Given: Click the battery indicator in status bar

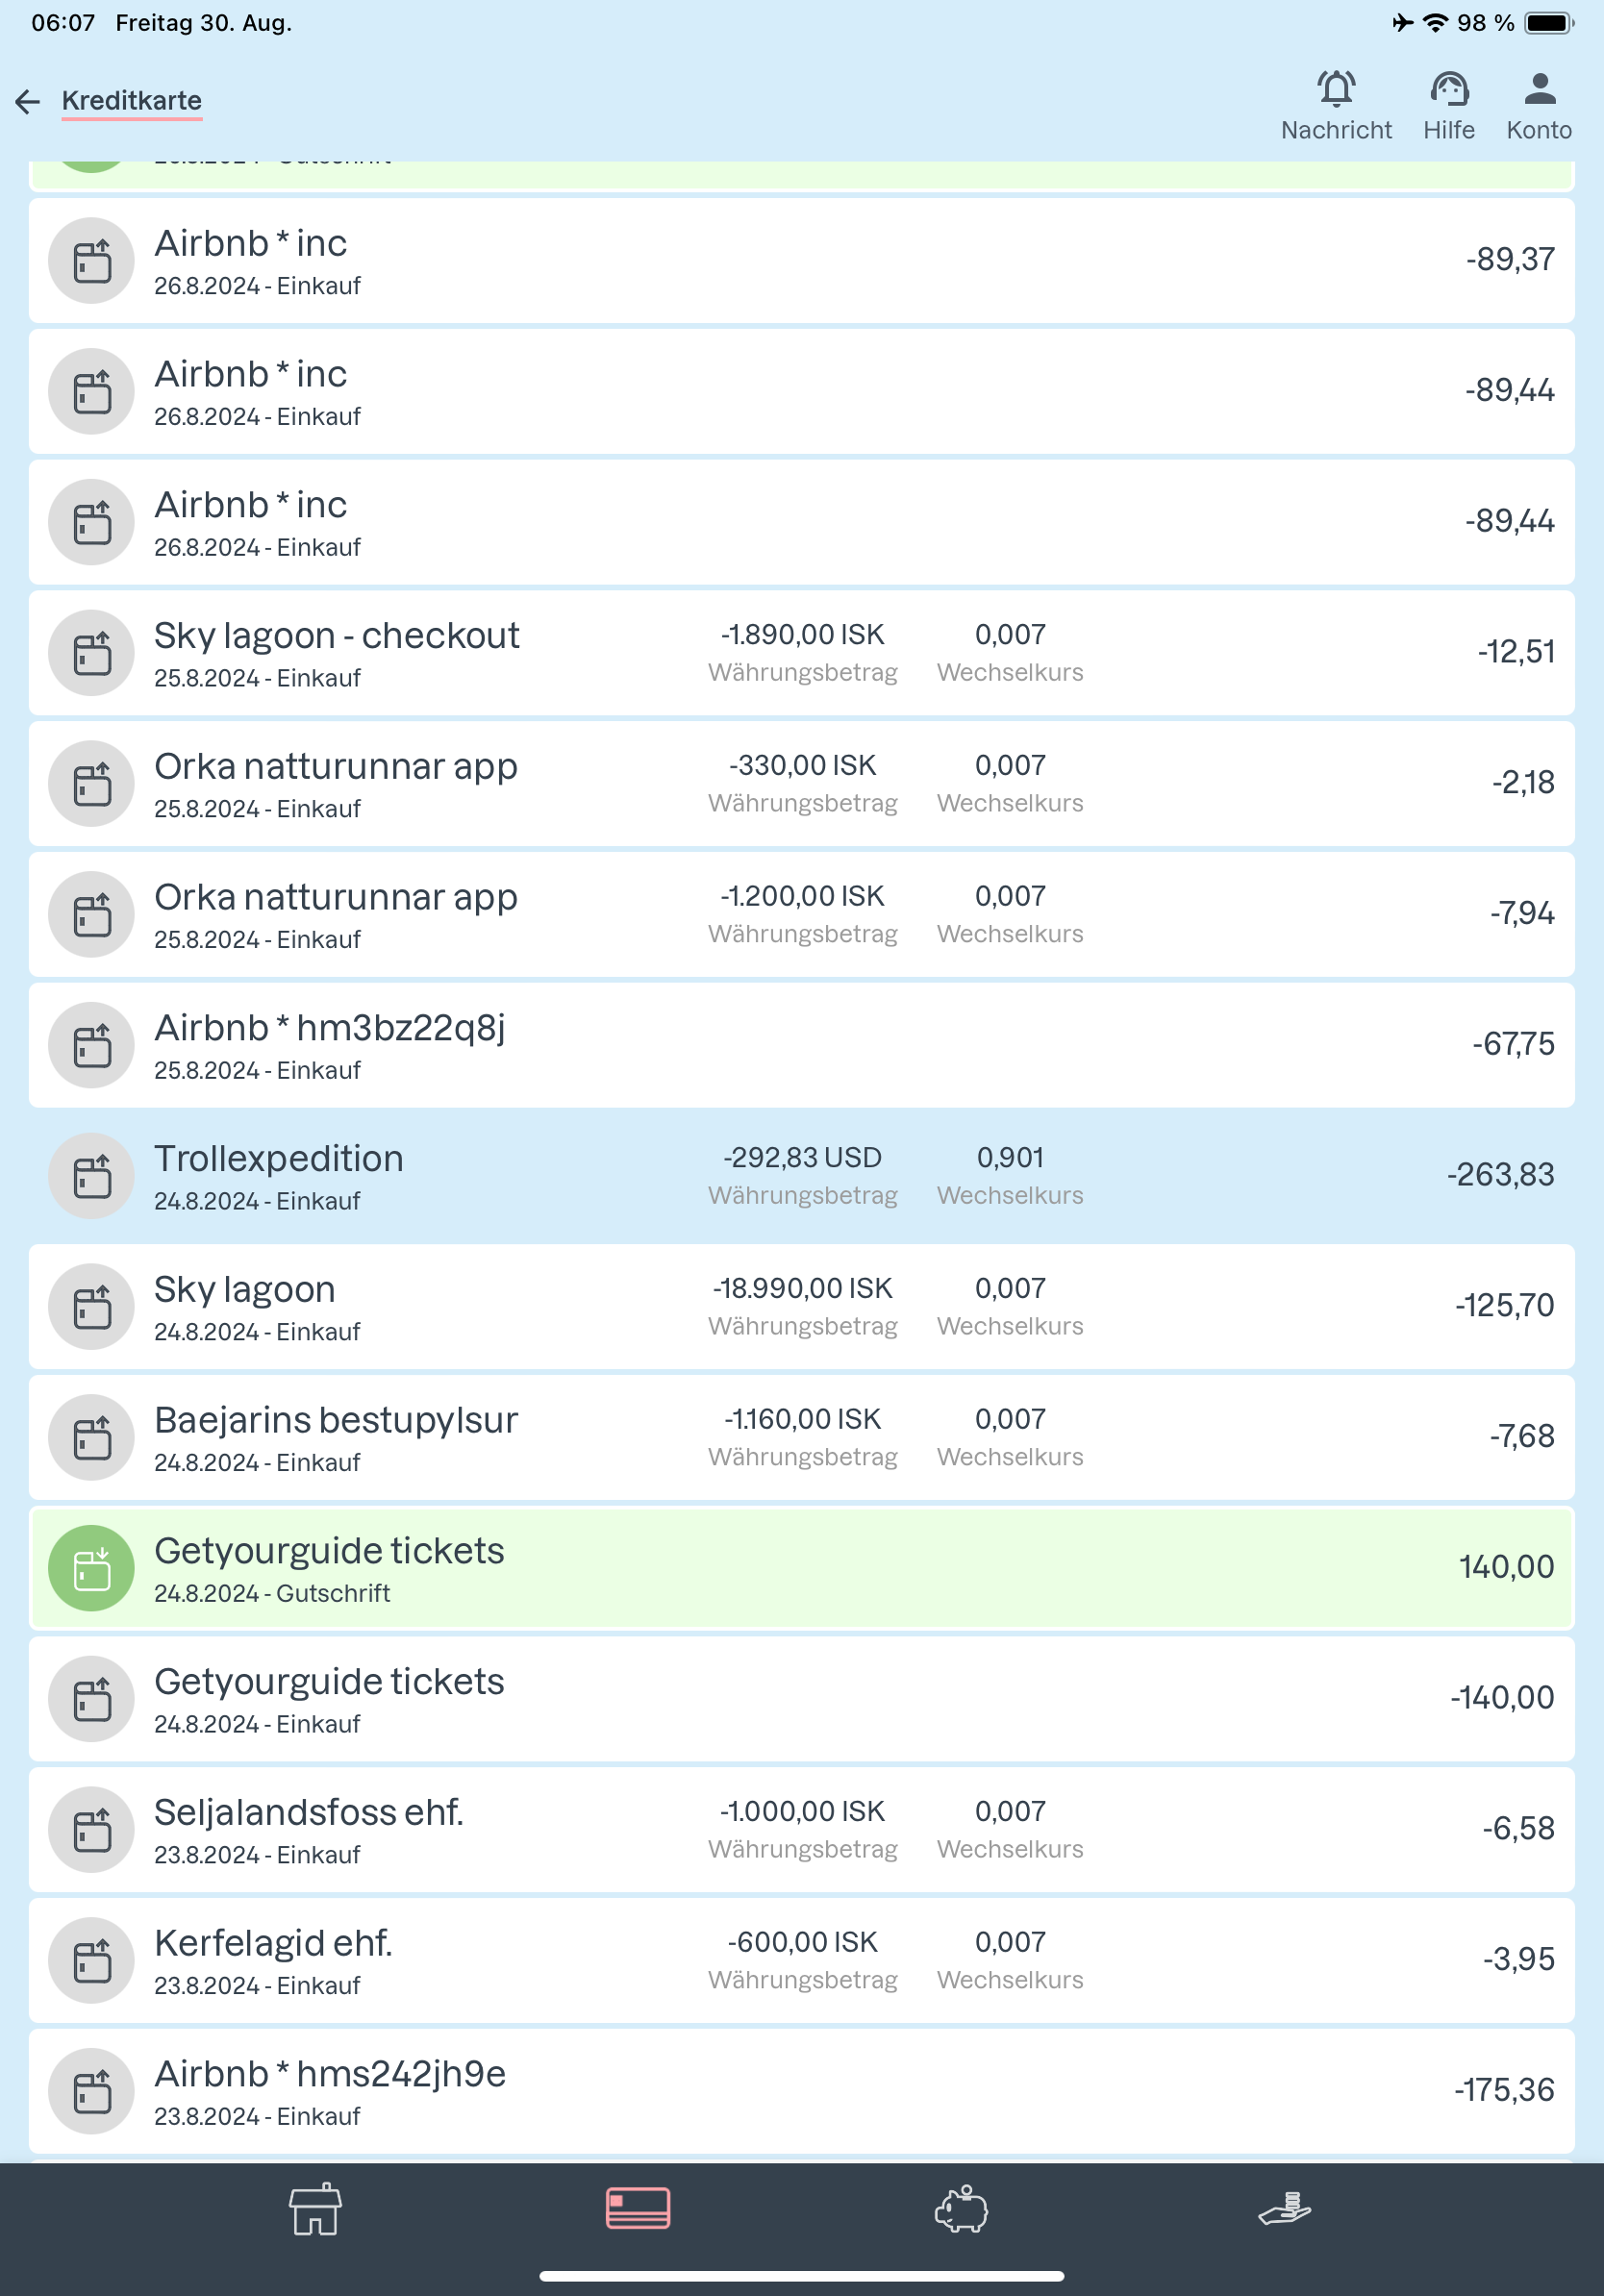Looking at the screenshot, I should tap(1549, 23).
